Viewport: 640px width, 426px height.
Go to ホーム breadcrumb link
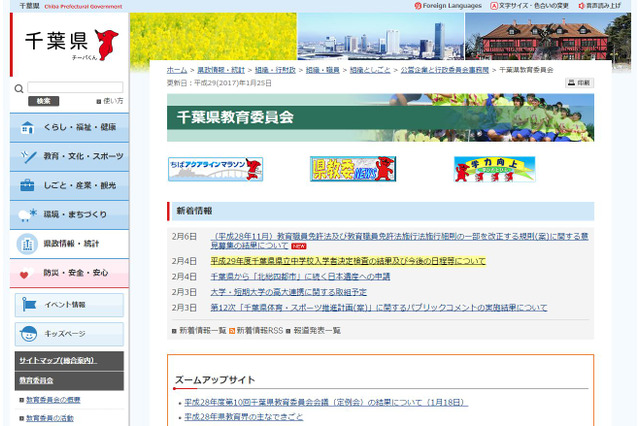pos(177,70)
